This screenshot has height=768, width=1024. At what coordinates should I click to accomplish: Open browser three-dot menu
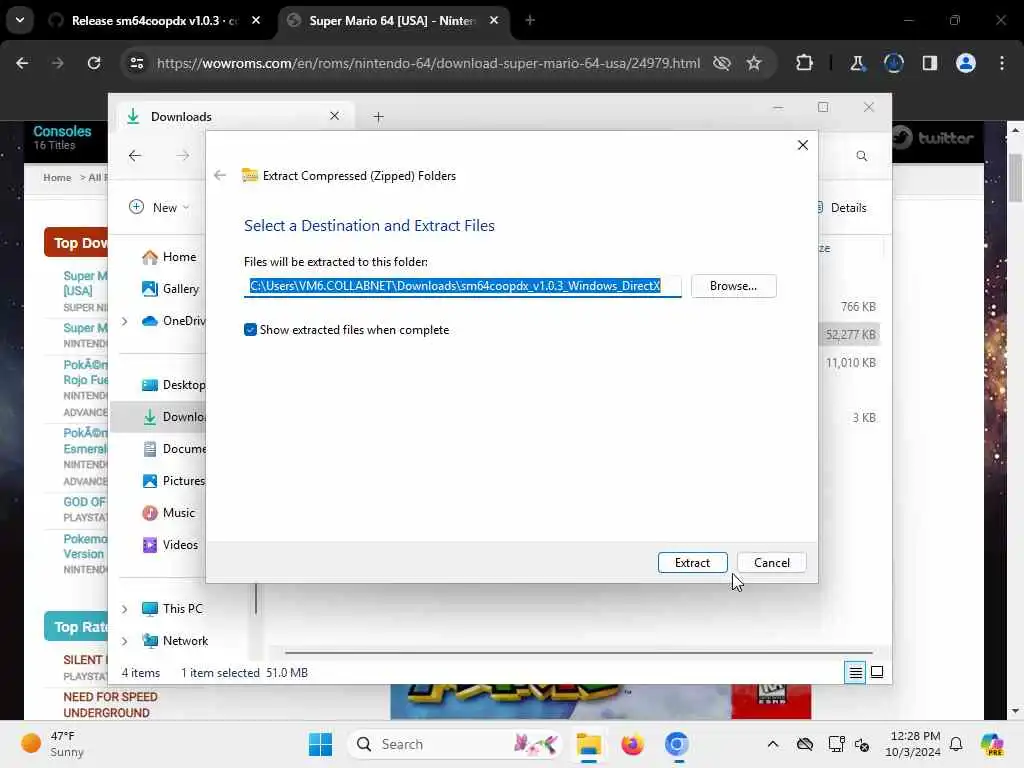(x=1002, y=63)
